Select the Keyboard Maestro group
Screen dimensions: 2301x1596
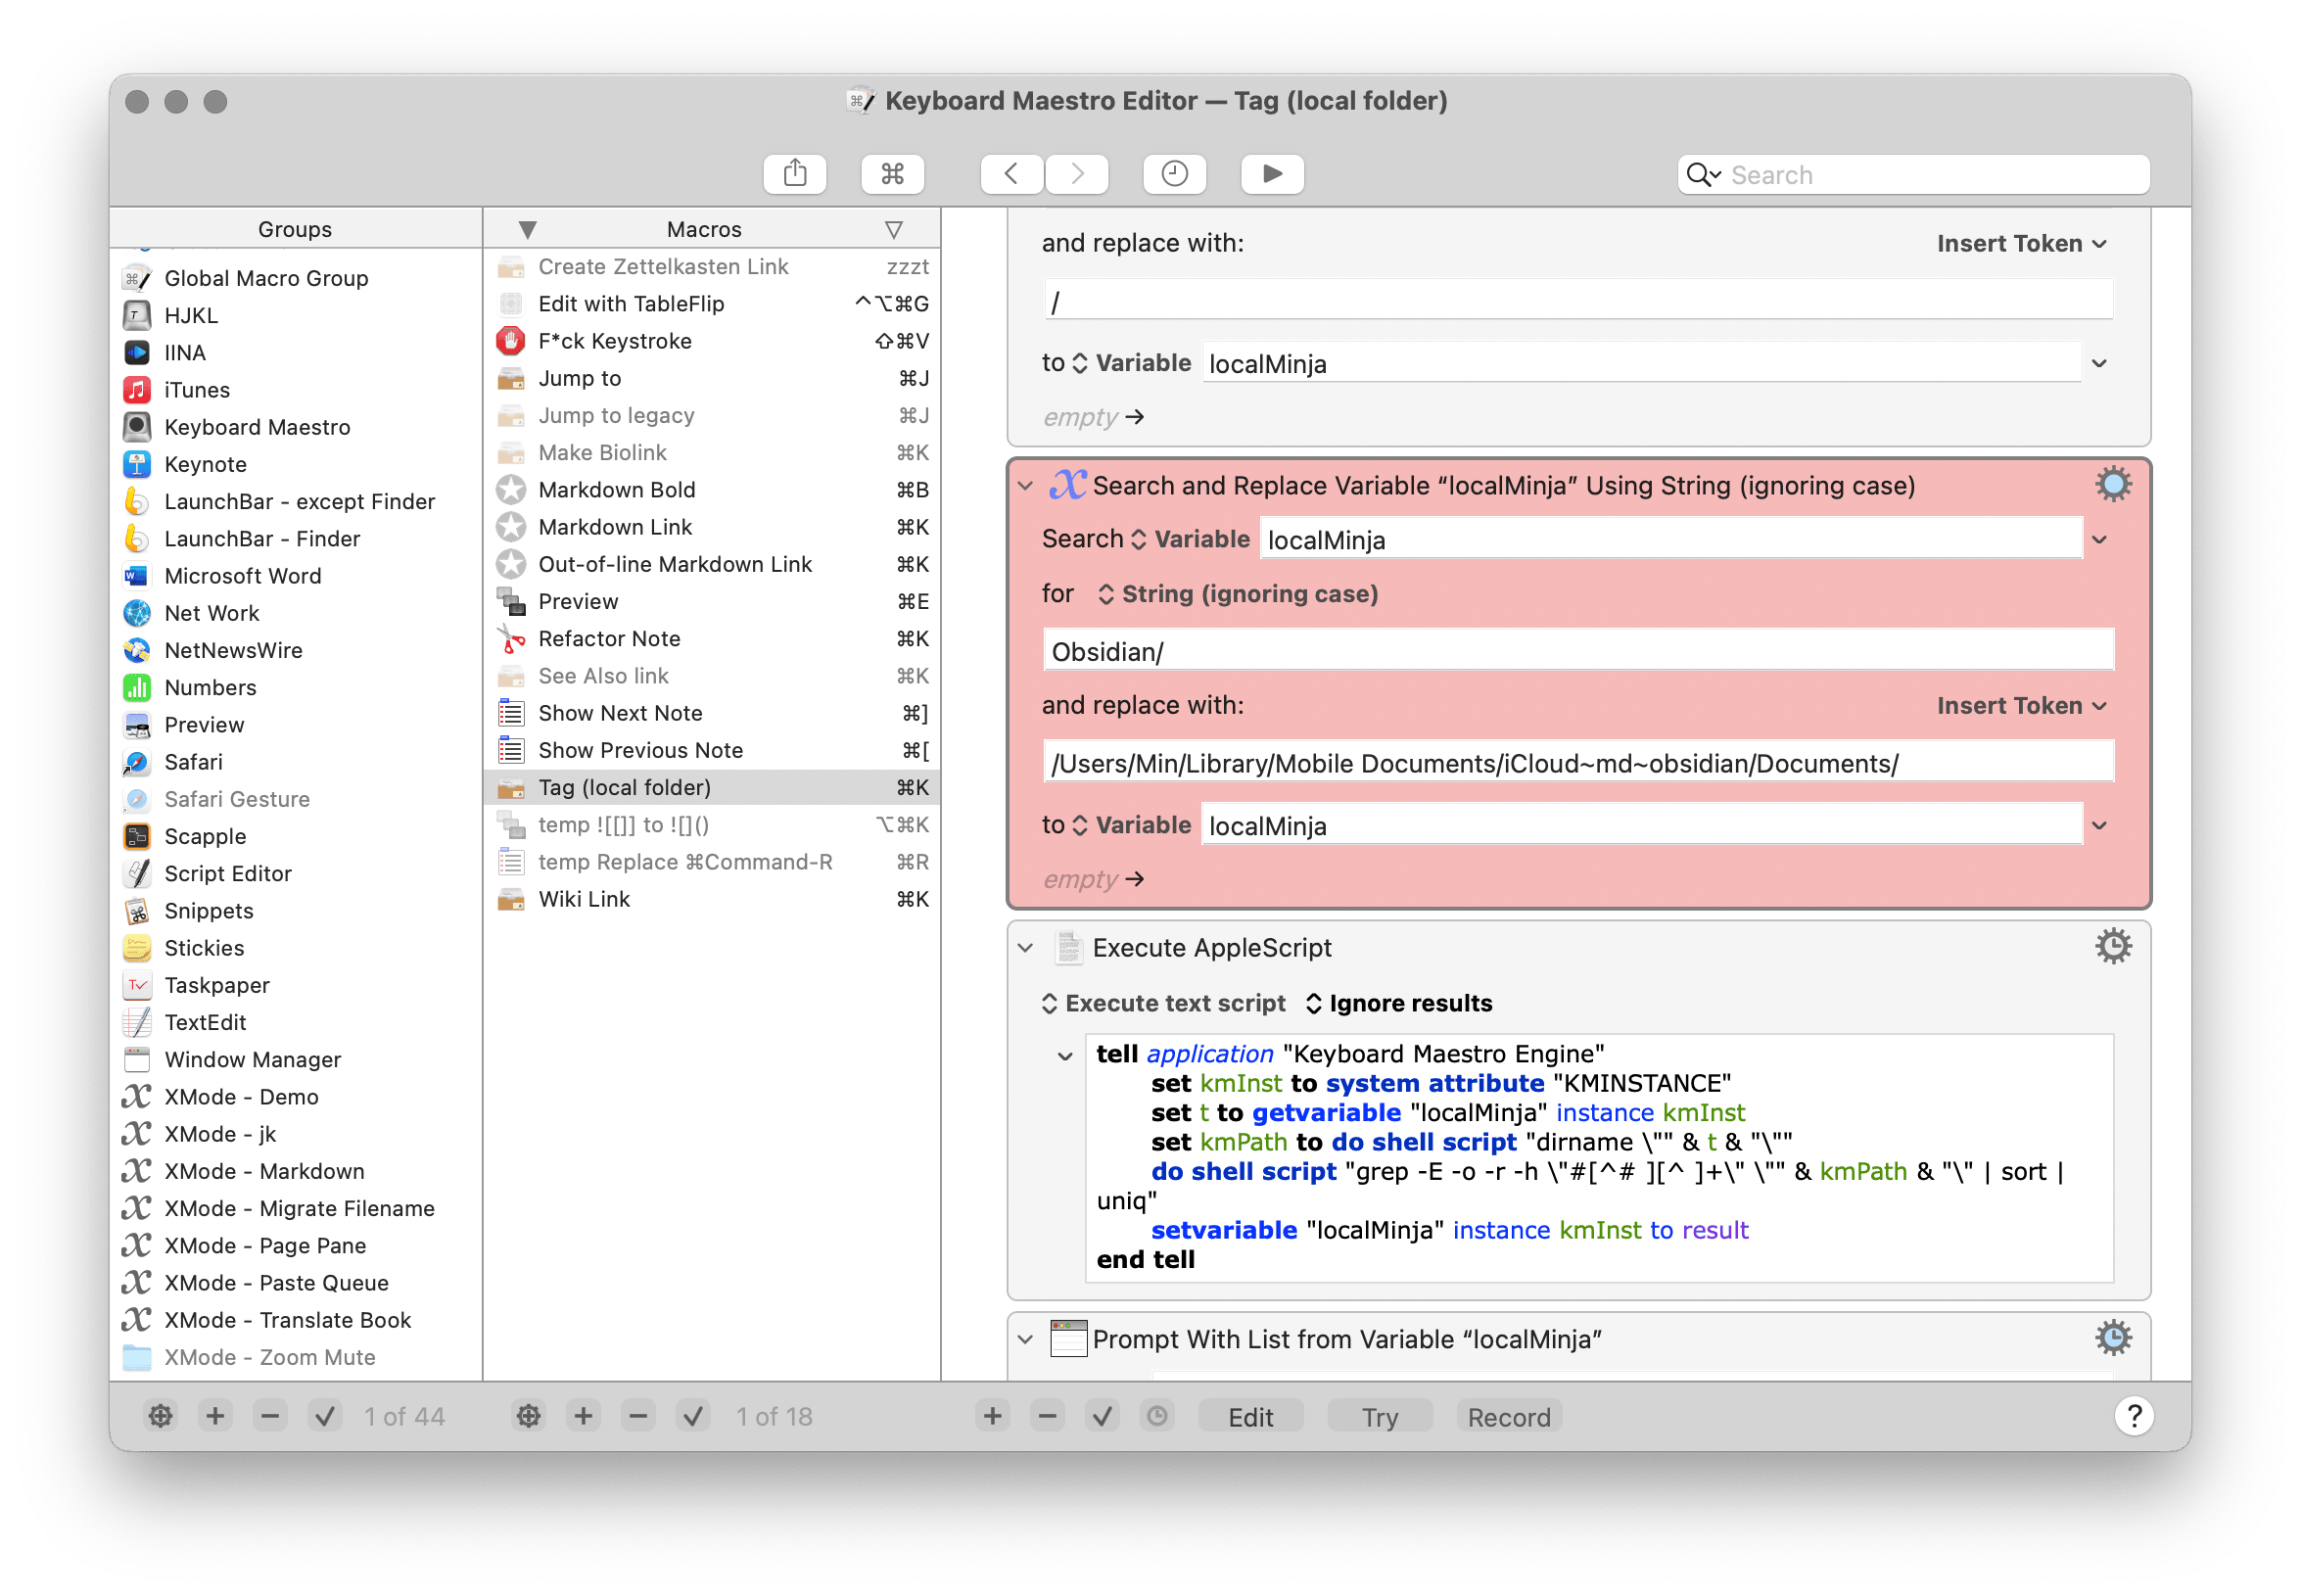pyautogui.click(x=296, y=427)
